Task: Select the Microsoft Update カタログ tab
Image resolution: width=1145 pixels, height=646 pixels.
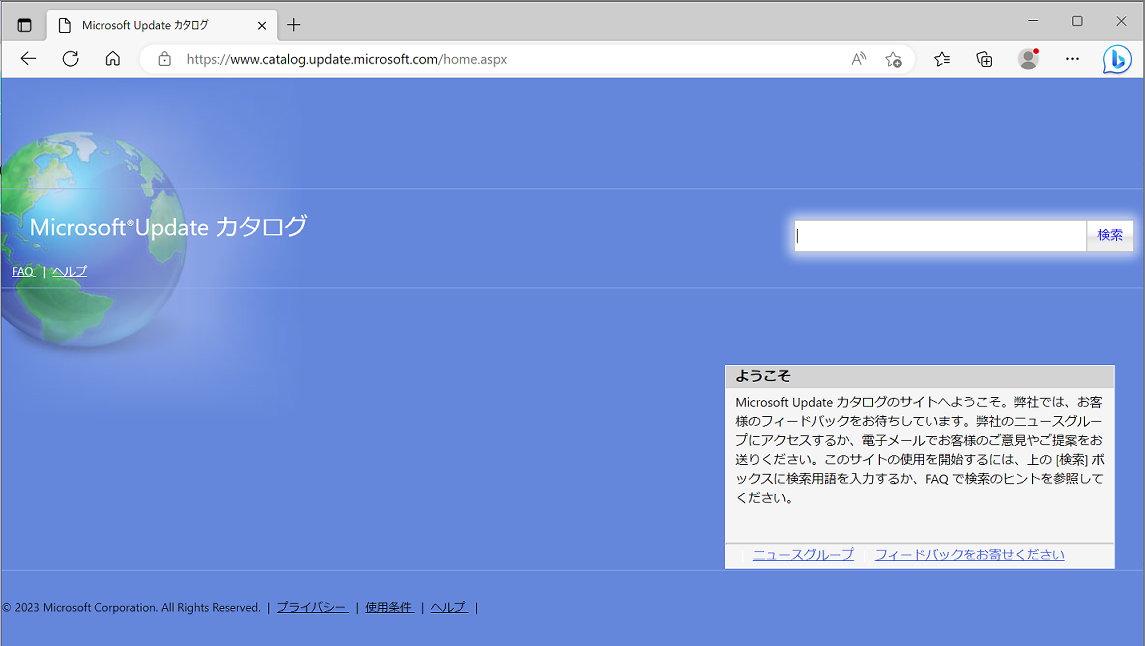Action: point(162,26)
